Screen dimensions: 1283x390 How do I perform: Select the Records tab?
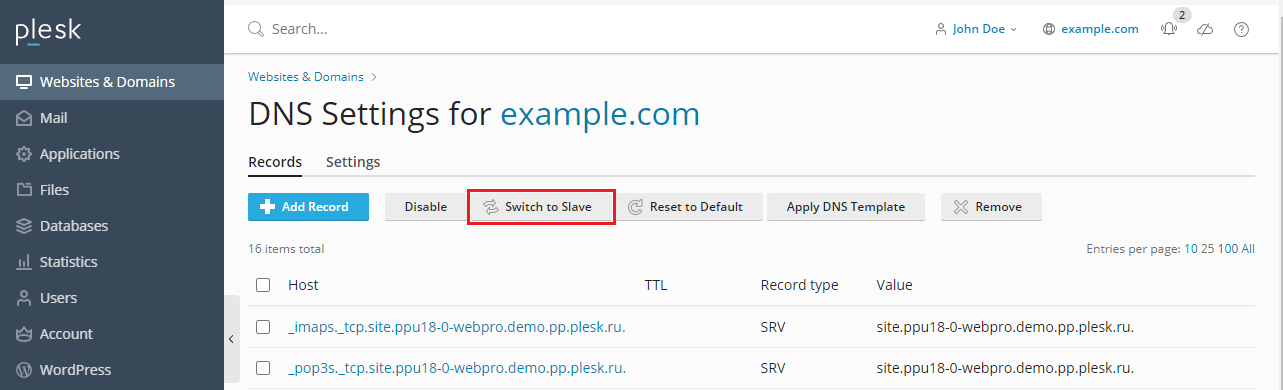pos(275,162)
